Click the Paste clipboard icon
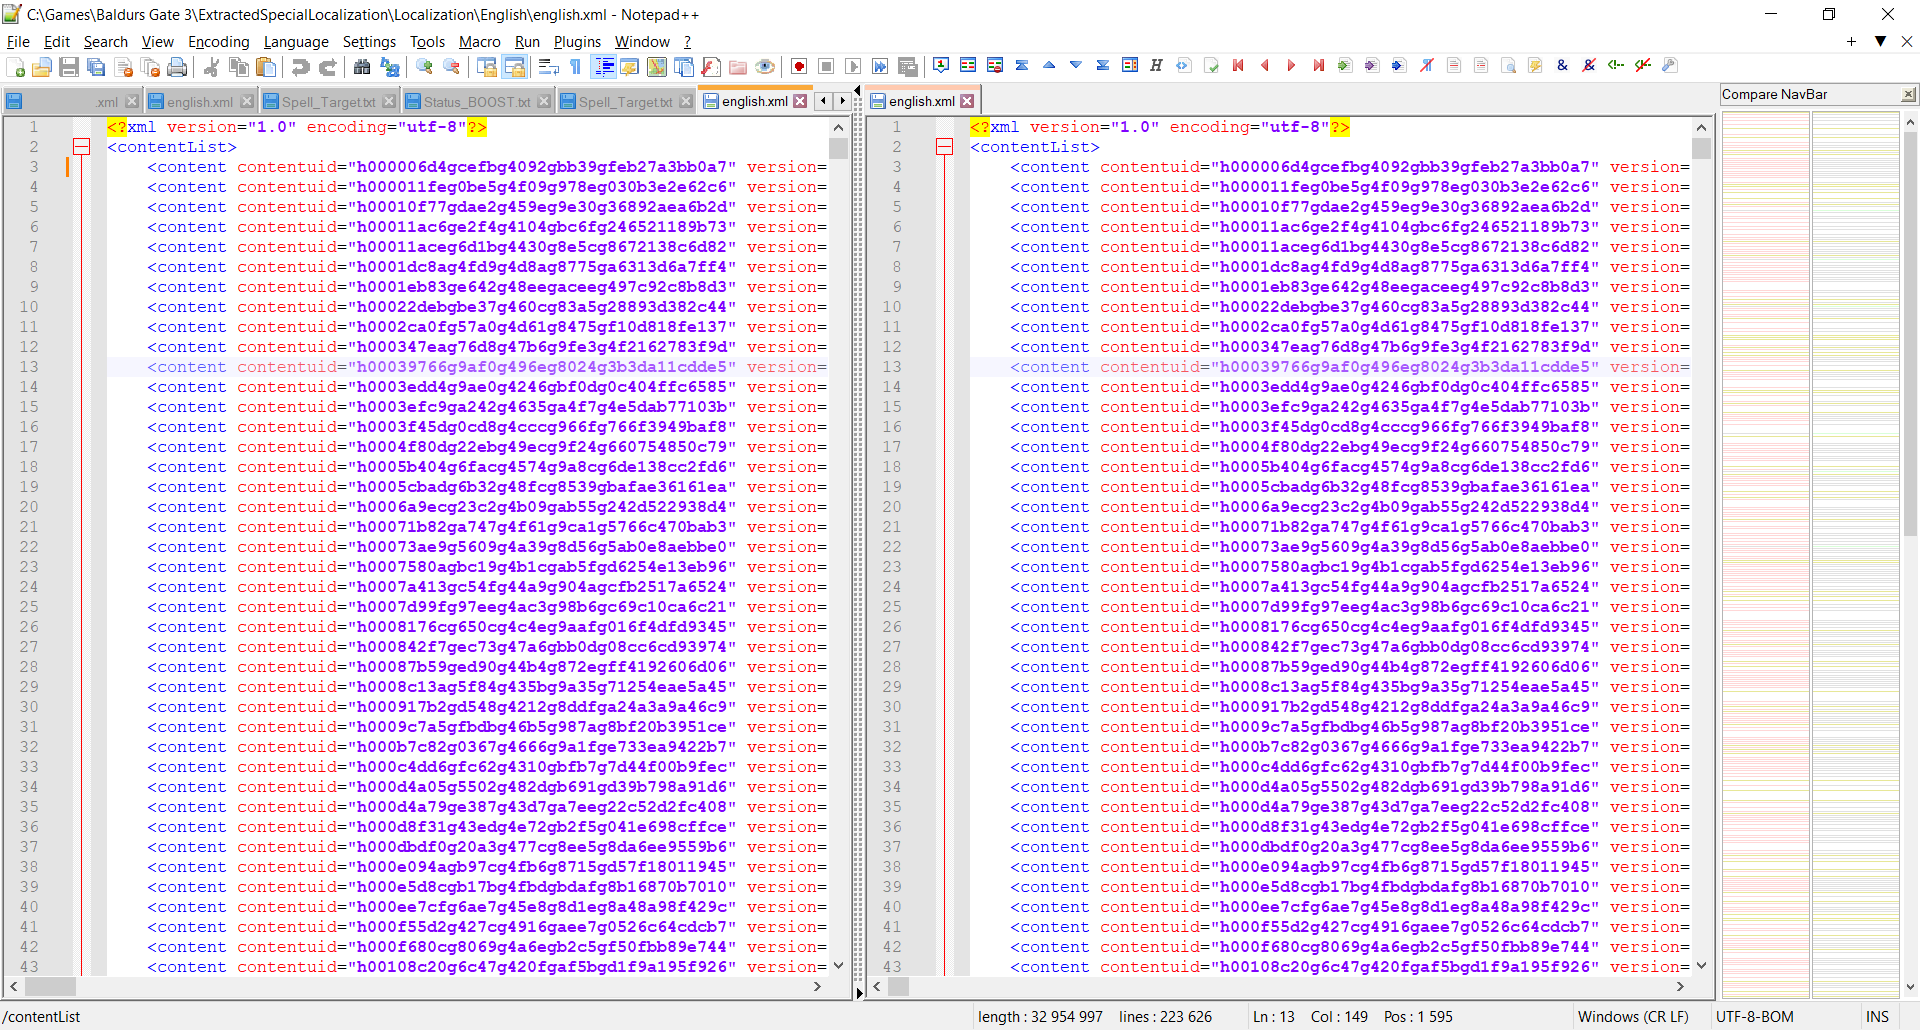 266,67
